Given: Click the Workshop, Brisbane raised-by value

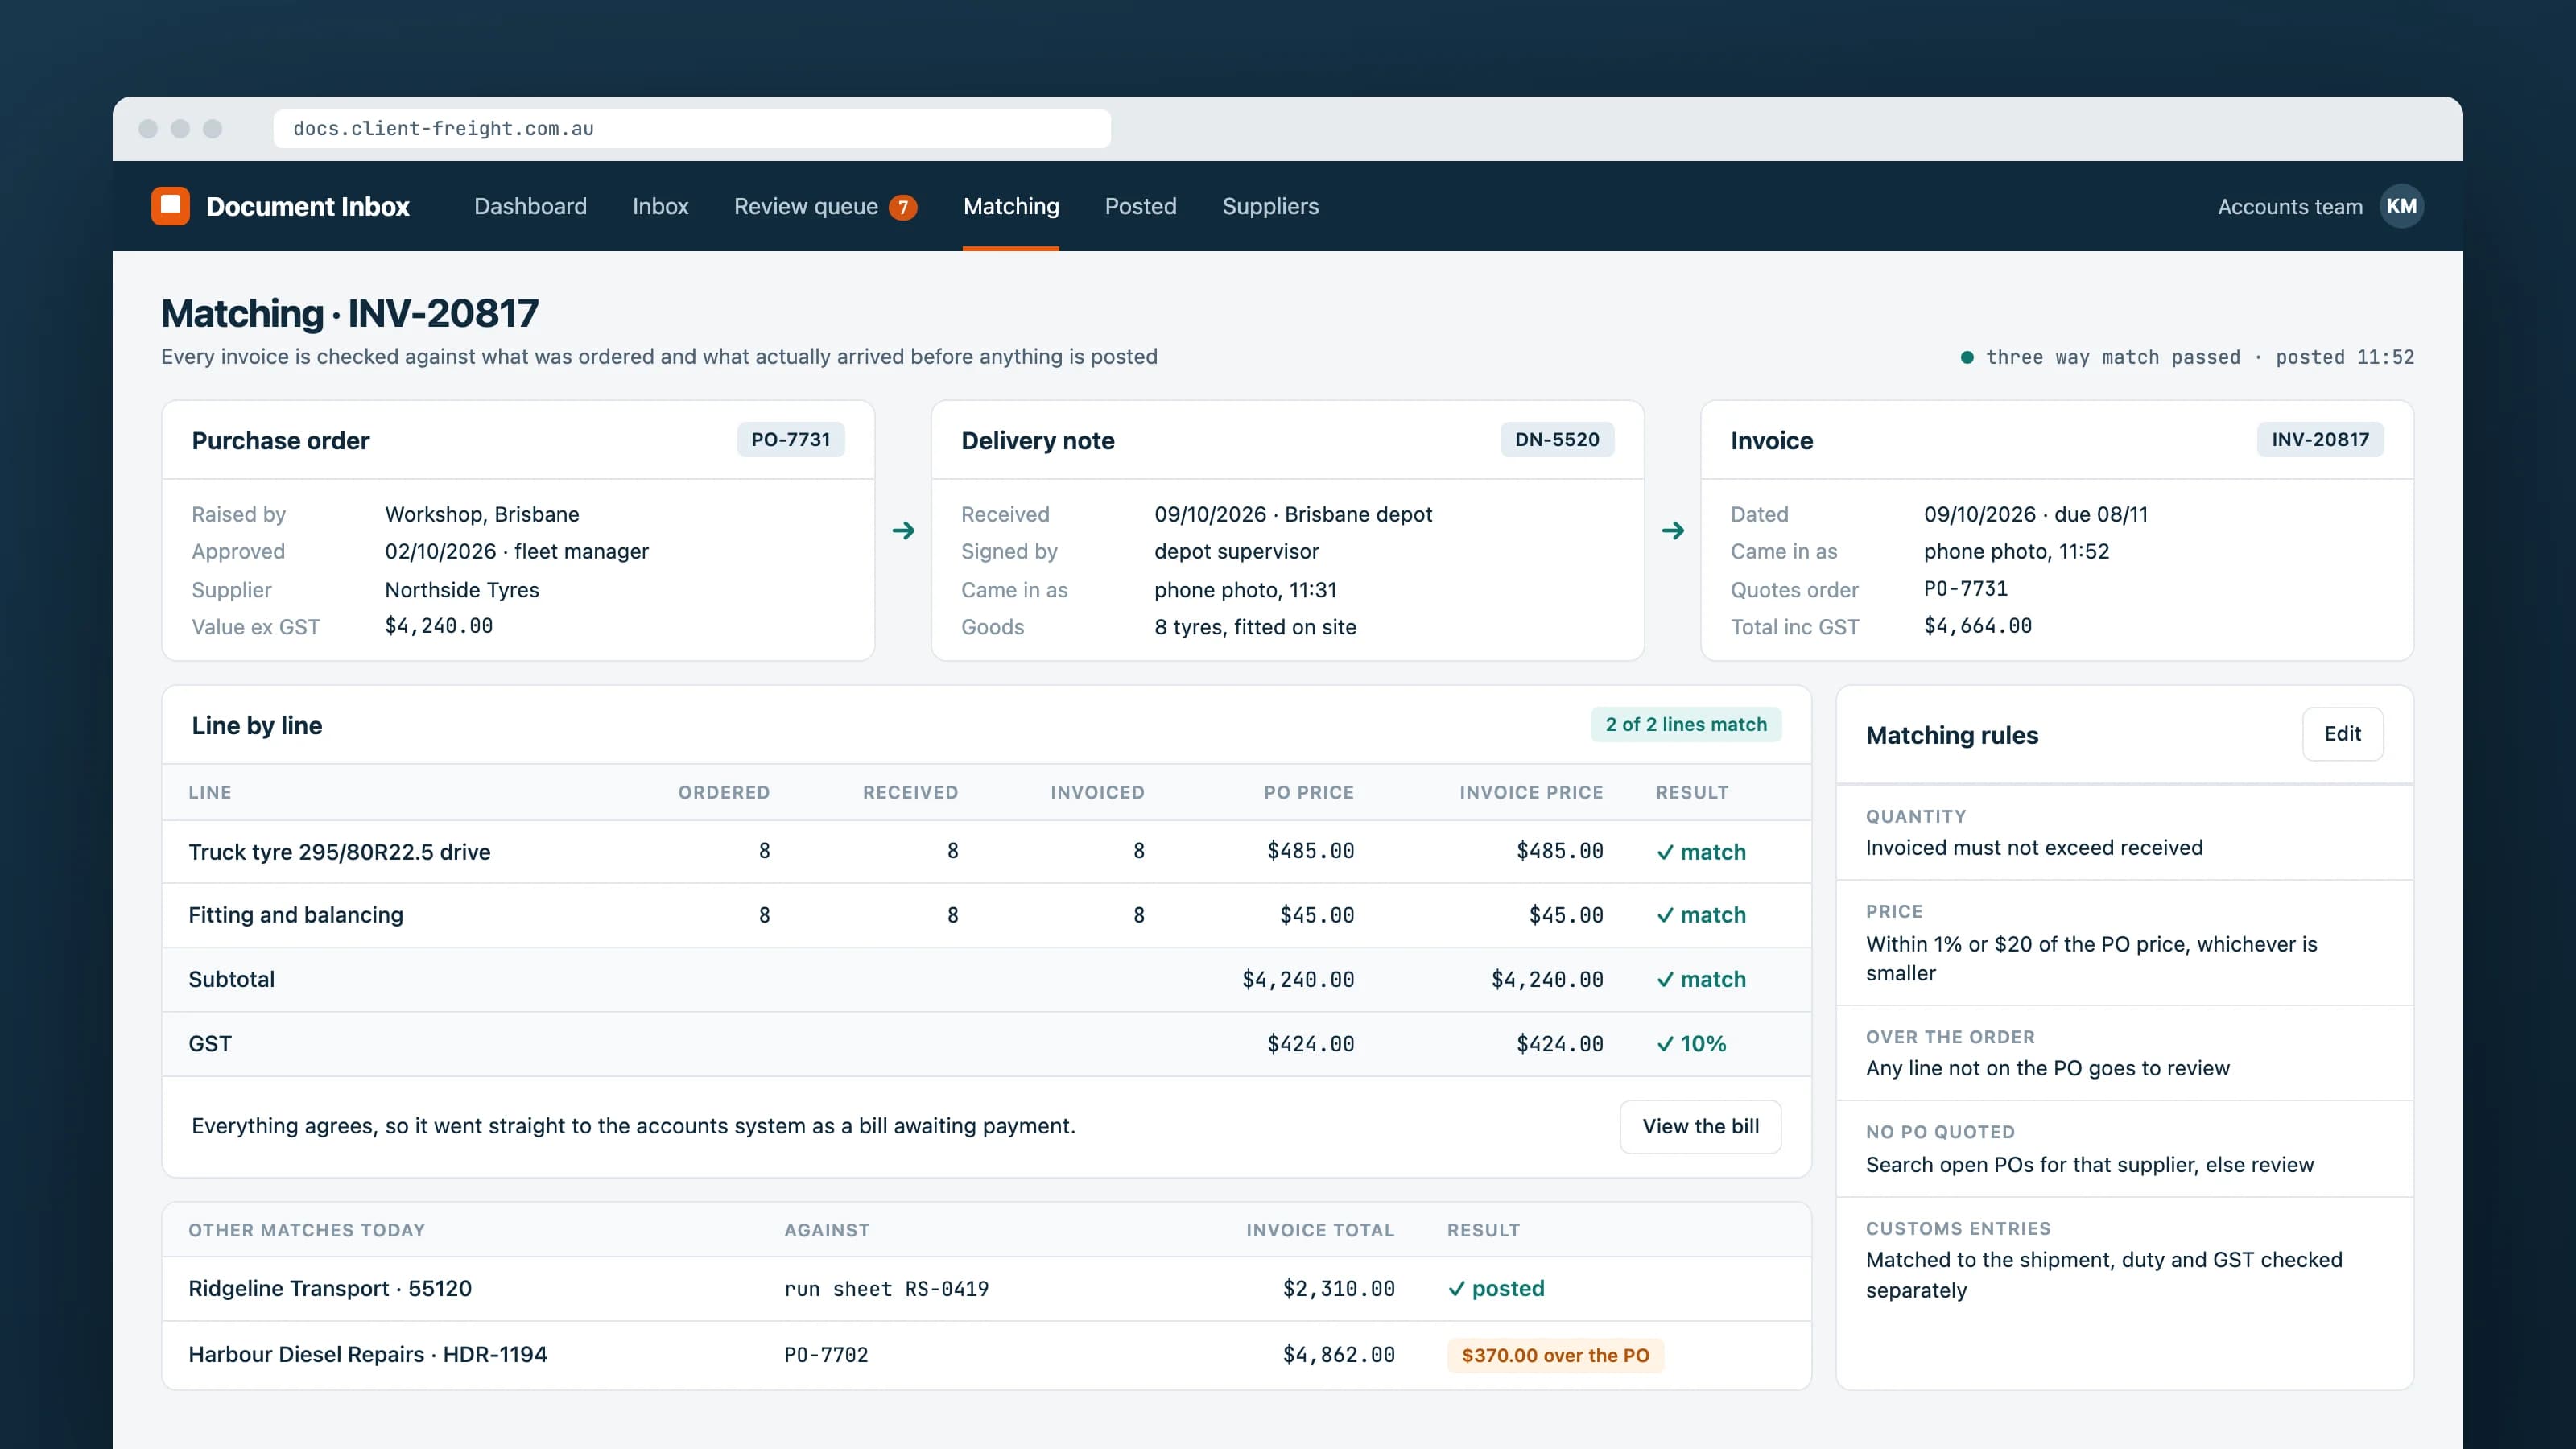Looking at the screenshot, I should tap(482, 514).
